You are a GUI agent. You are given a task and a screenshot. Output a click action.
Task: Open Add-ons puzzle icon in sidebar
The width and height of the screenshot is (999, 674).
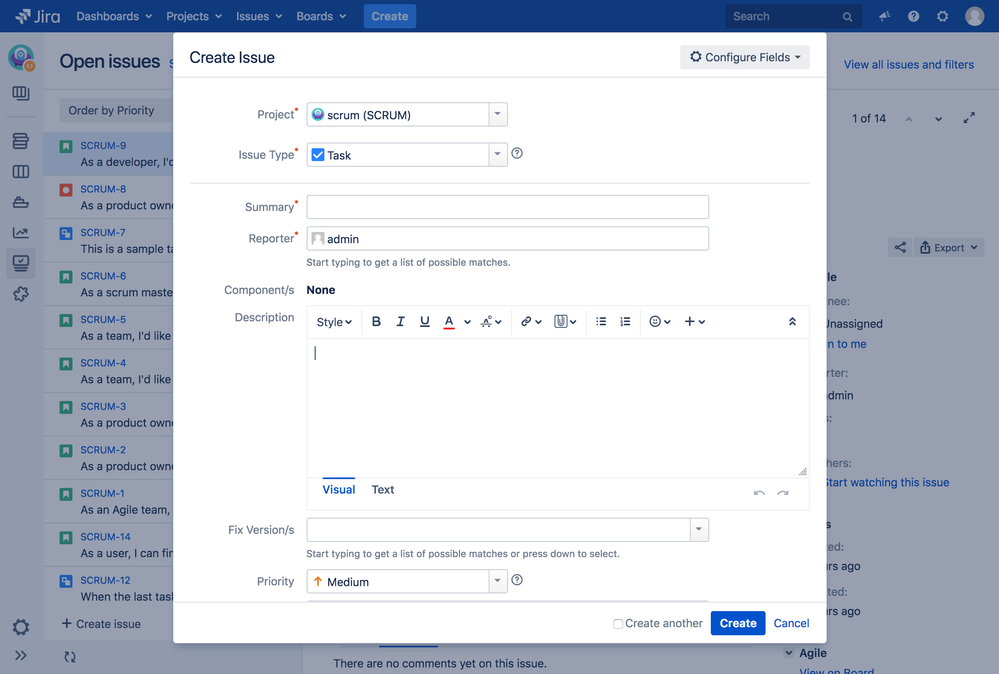pyautogui.click(x=20, y=294)
